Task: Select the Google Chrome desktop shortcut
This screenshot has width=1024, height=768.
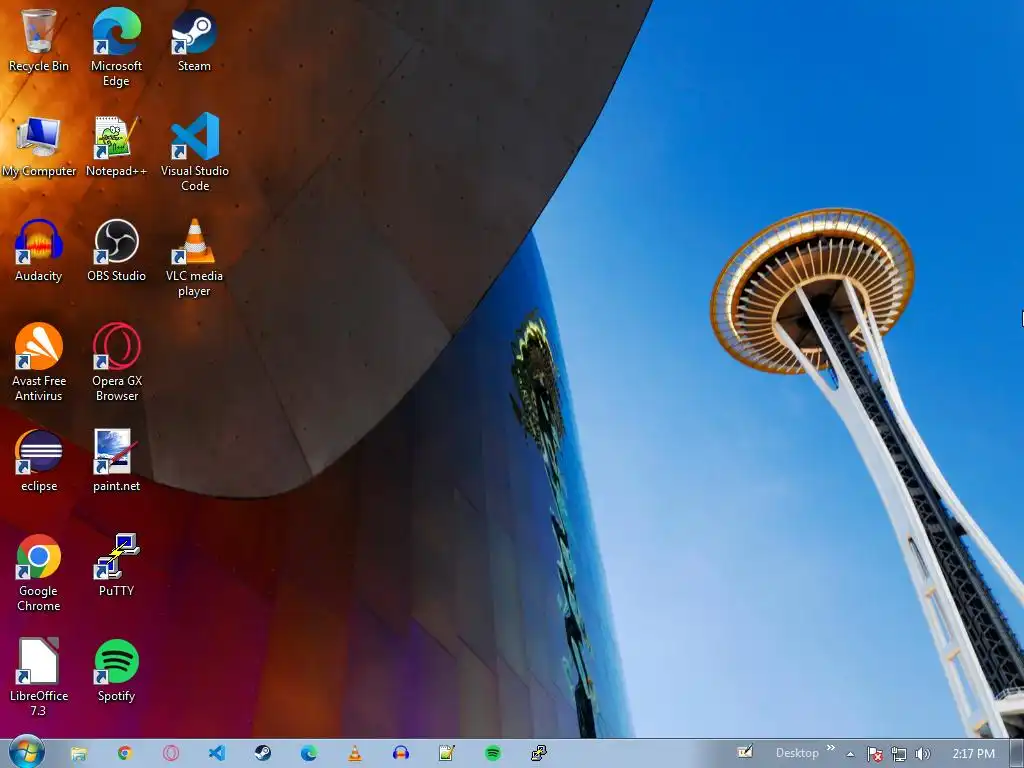Action: (39, 572)
